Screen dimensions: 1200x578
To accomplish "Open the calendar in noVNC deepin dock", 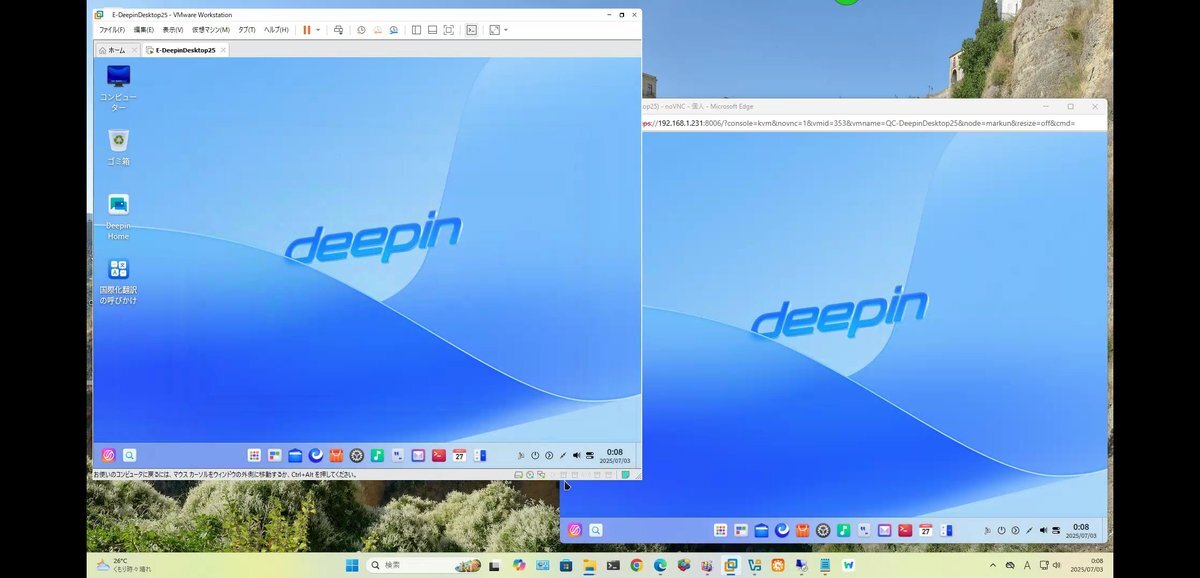I will pyautogui.click(x=926, y=530).
